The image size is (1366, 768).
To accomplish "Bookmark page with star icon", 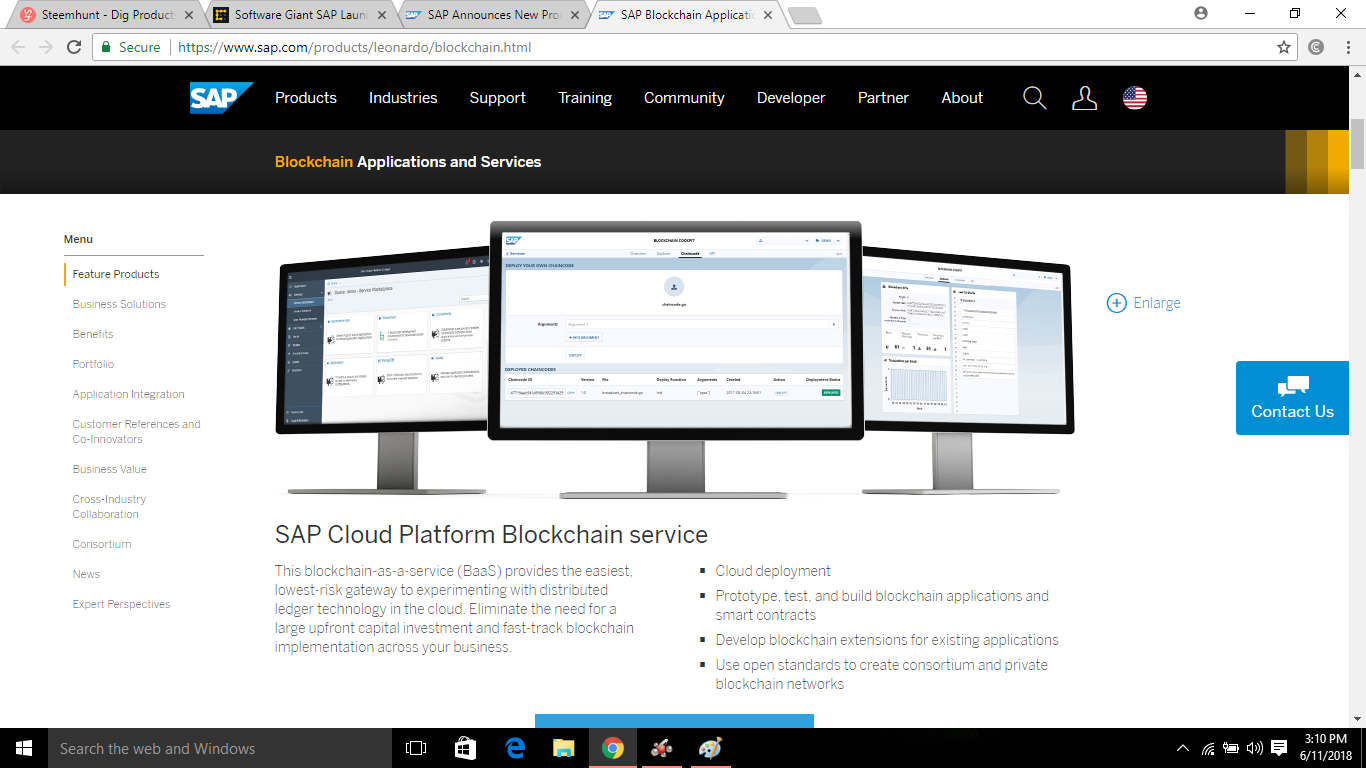I will [x=1284, y=47].
